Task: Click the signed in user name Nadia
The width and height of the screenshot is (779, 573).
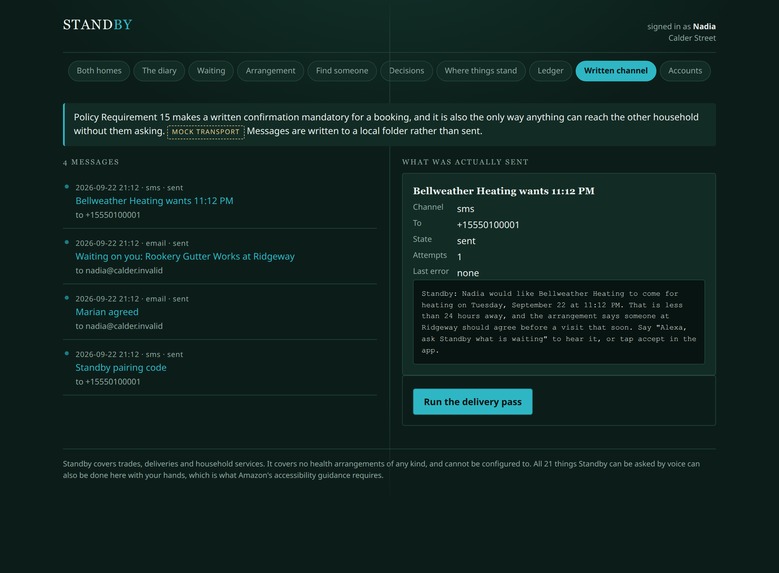Action: click(704, 26)
